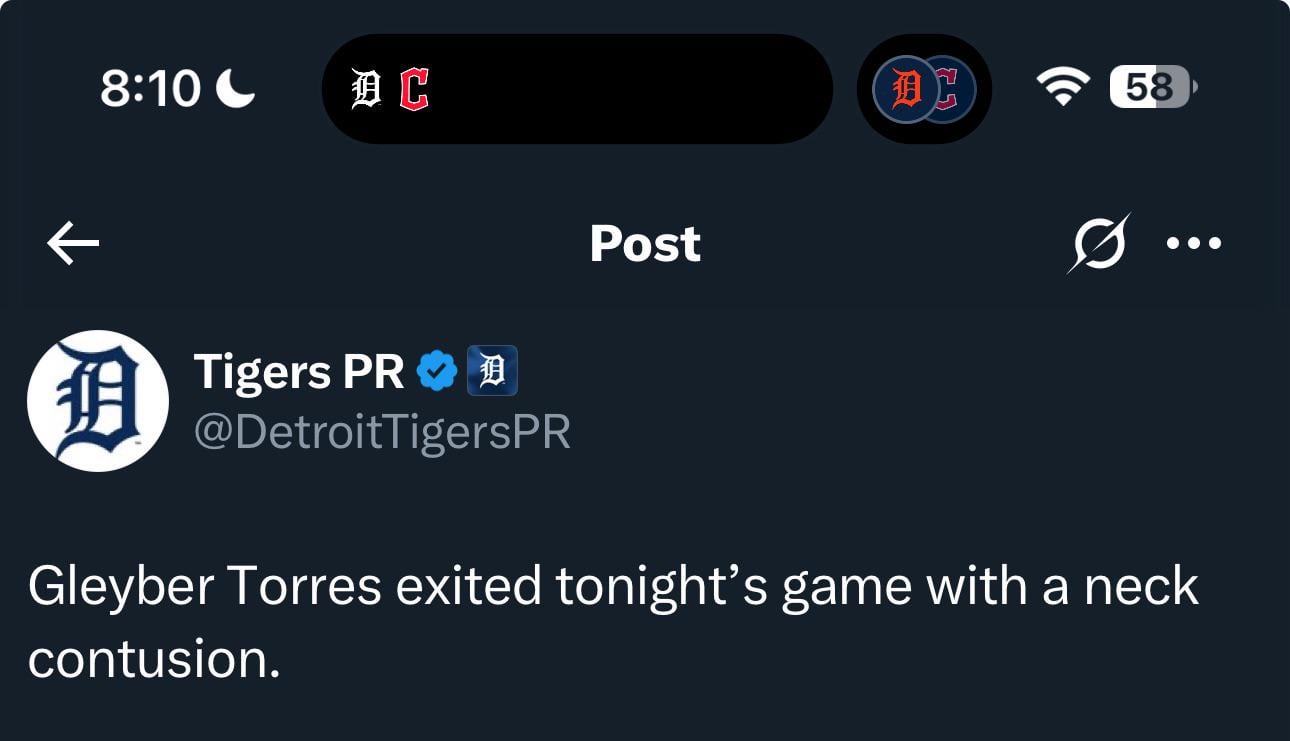Tap the 8:10 clock in status bar

click(150, 88)
